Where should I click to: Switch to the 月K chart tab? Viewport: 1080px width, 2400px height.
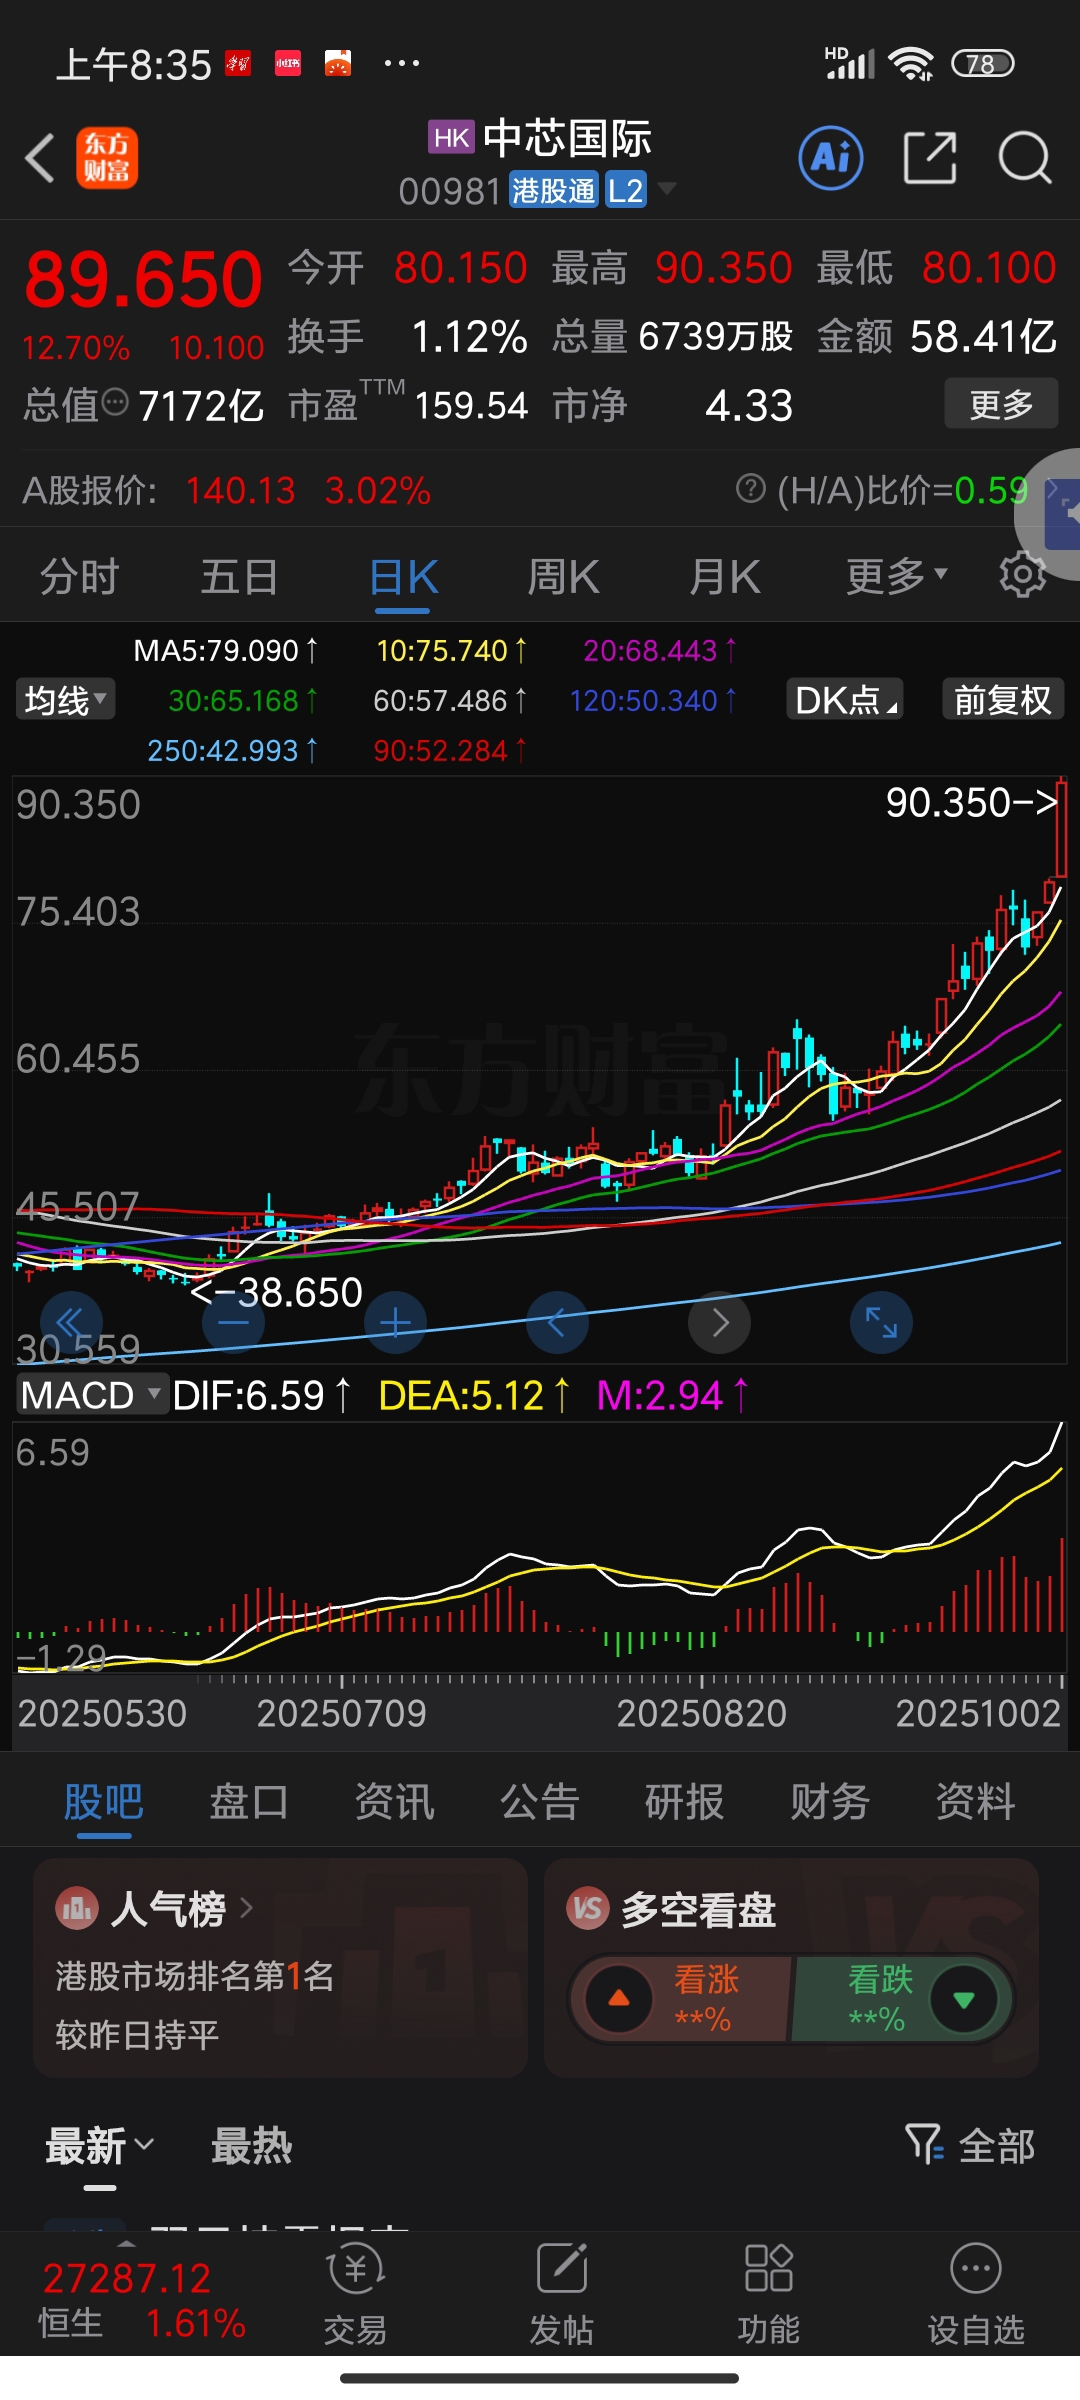[x=725, y=576]
